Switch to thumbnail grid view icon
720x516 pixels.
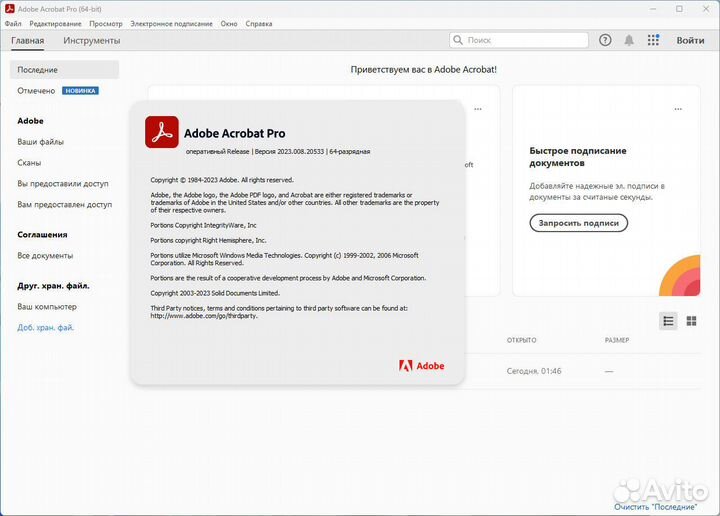click(691, 321)
